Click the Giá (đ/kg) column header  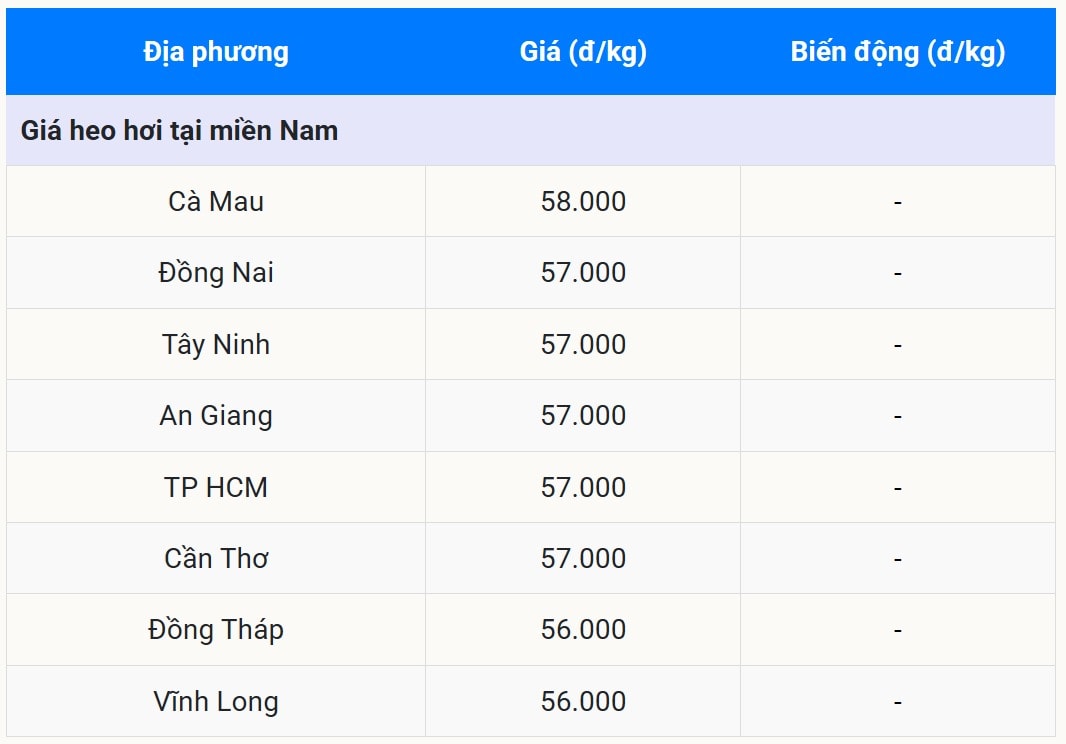583,52
